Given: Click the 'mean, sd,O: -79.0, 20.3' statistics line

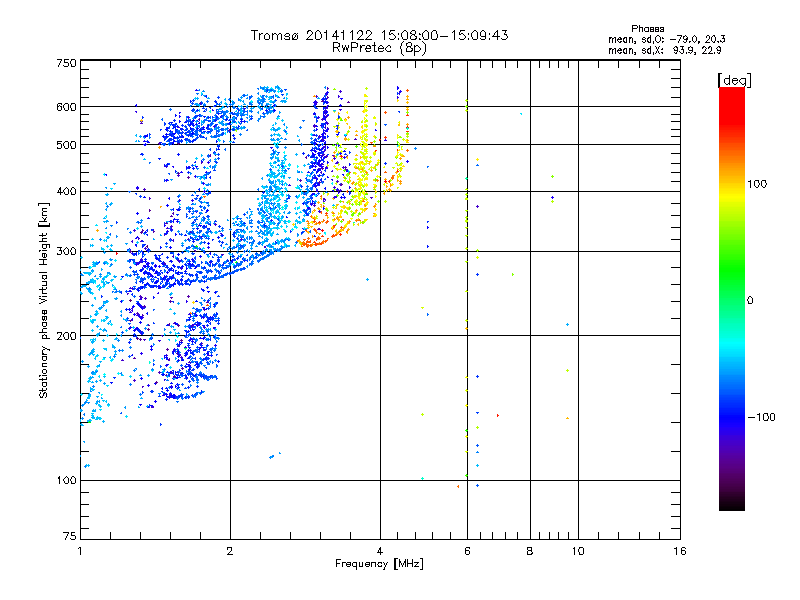Looking at the screenshot, I should click(666, 39).
